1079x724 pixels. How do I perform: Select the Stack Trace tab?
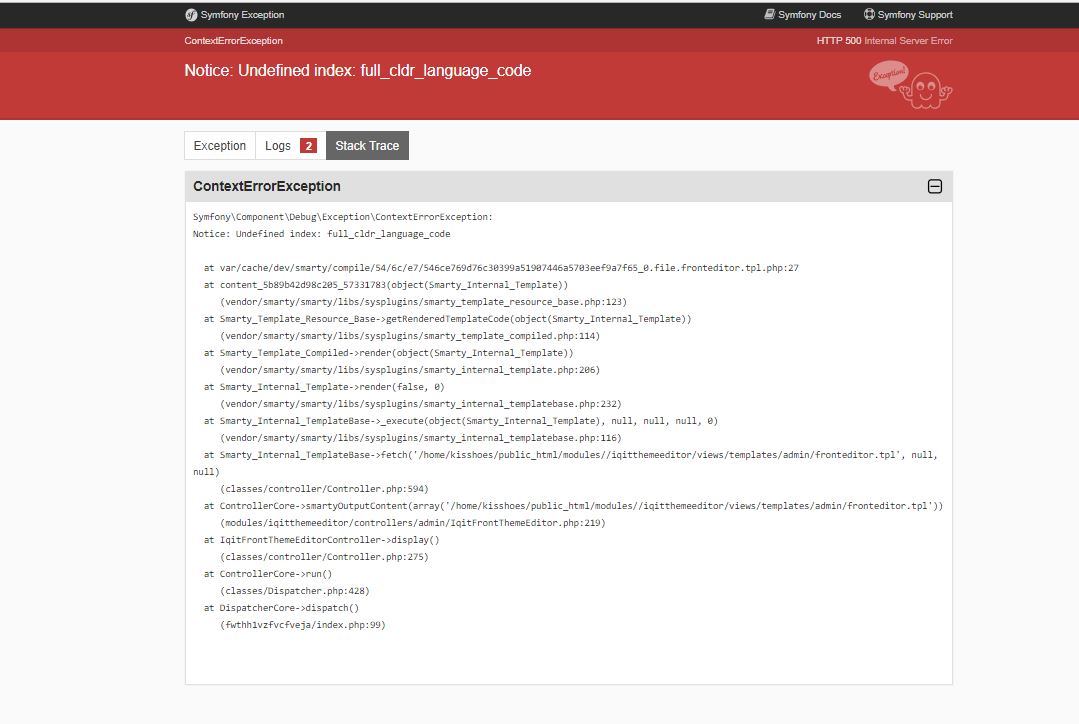pos(367,145)
